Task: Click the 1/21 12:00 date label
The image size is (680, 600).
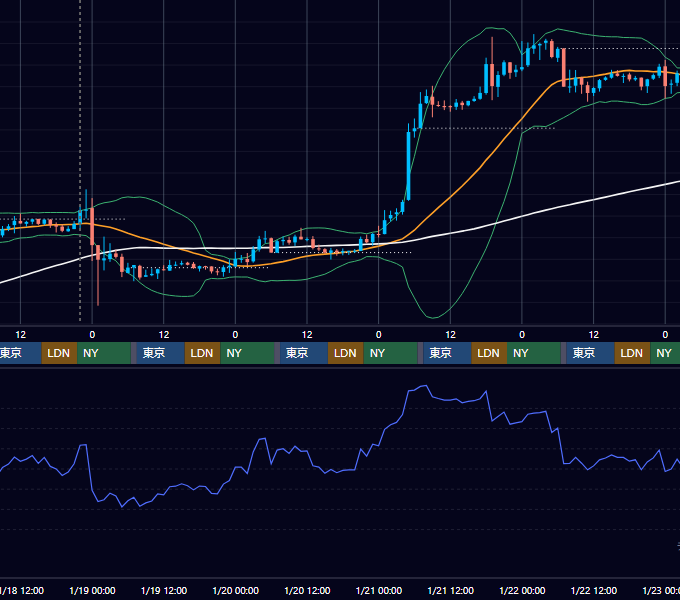Action: [x=451, y=590]
